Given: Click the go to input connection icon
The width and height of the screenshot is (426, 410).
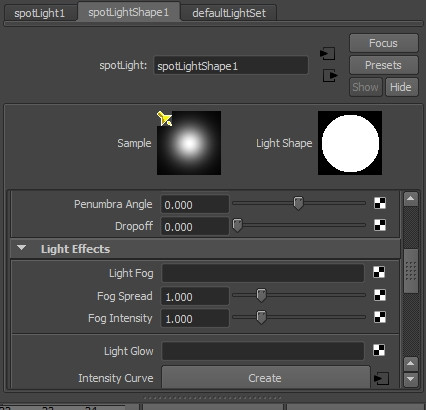Looking at the screenshot, I should 327,53.
